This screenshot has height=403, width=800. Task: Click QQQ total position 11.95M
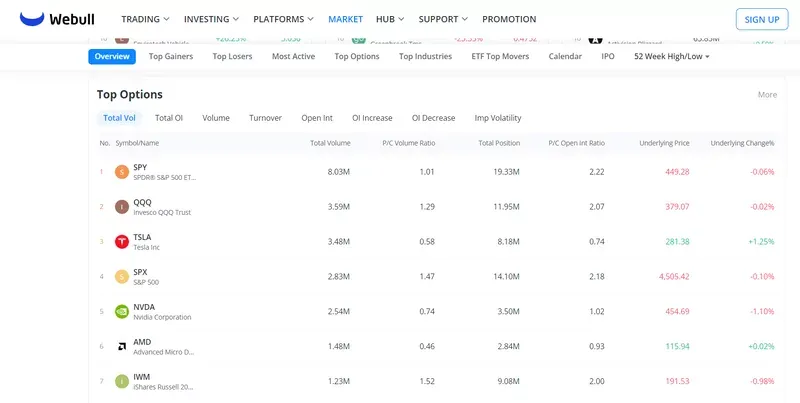coord(506,207)
